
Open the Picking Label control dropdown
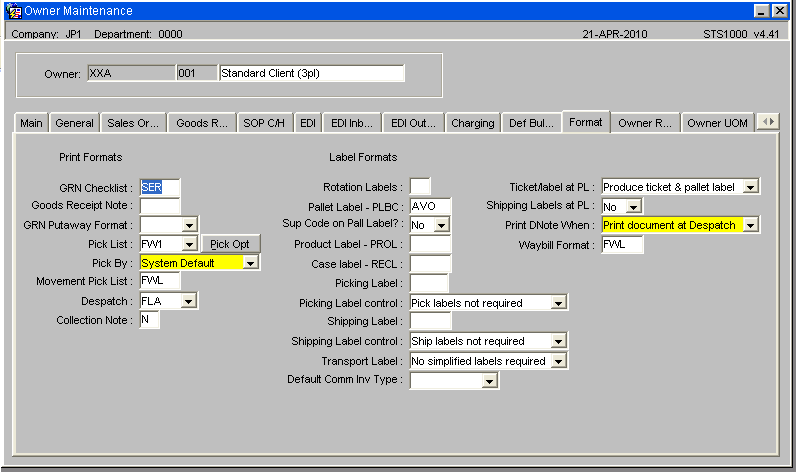pos(558,303)
